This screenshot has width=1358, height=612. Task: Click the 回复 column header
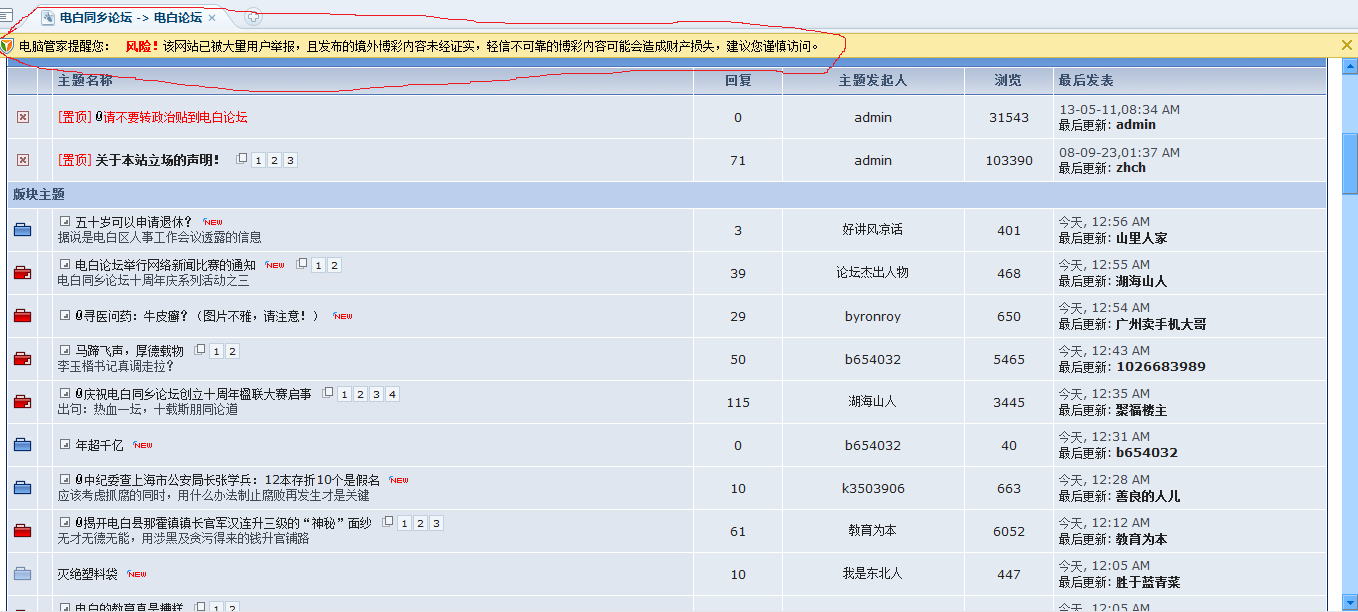[x=737, y=80]
